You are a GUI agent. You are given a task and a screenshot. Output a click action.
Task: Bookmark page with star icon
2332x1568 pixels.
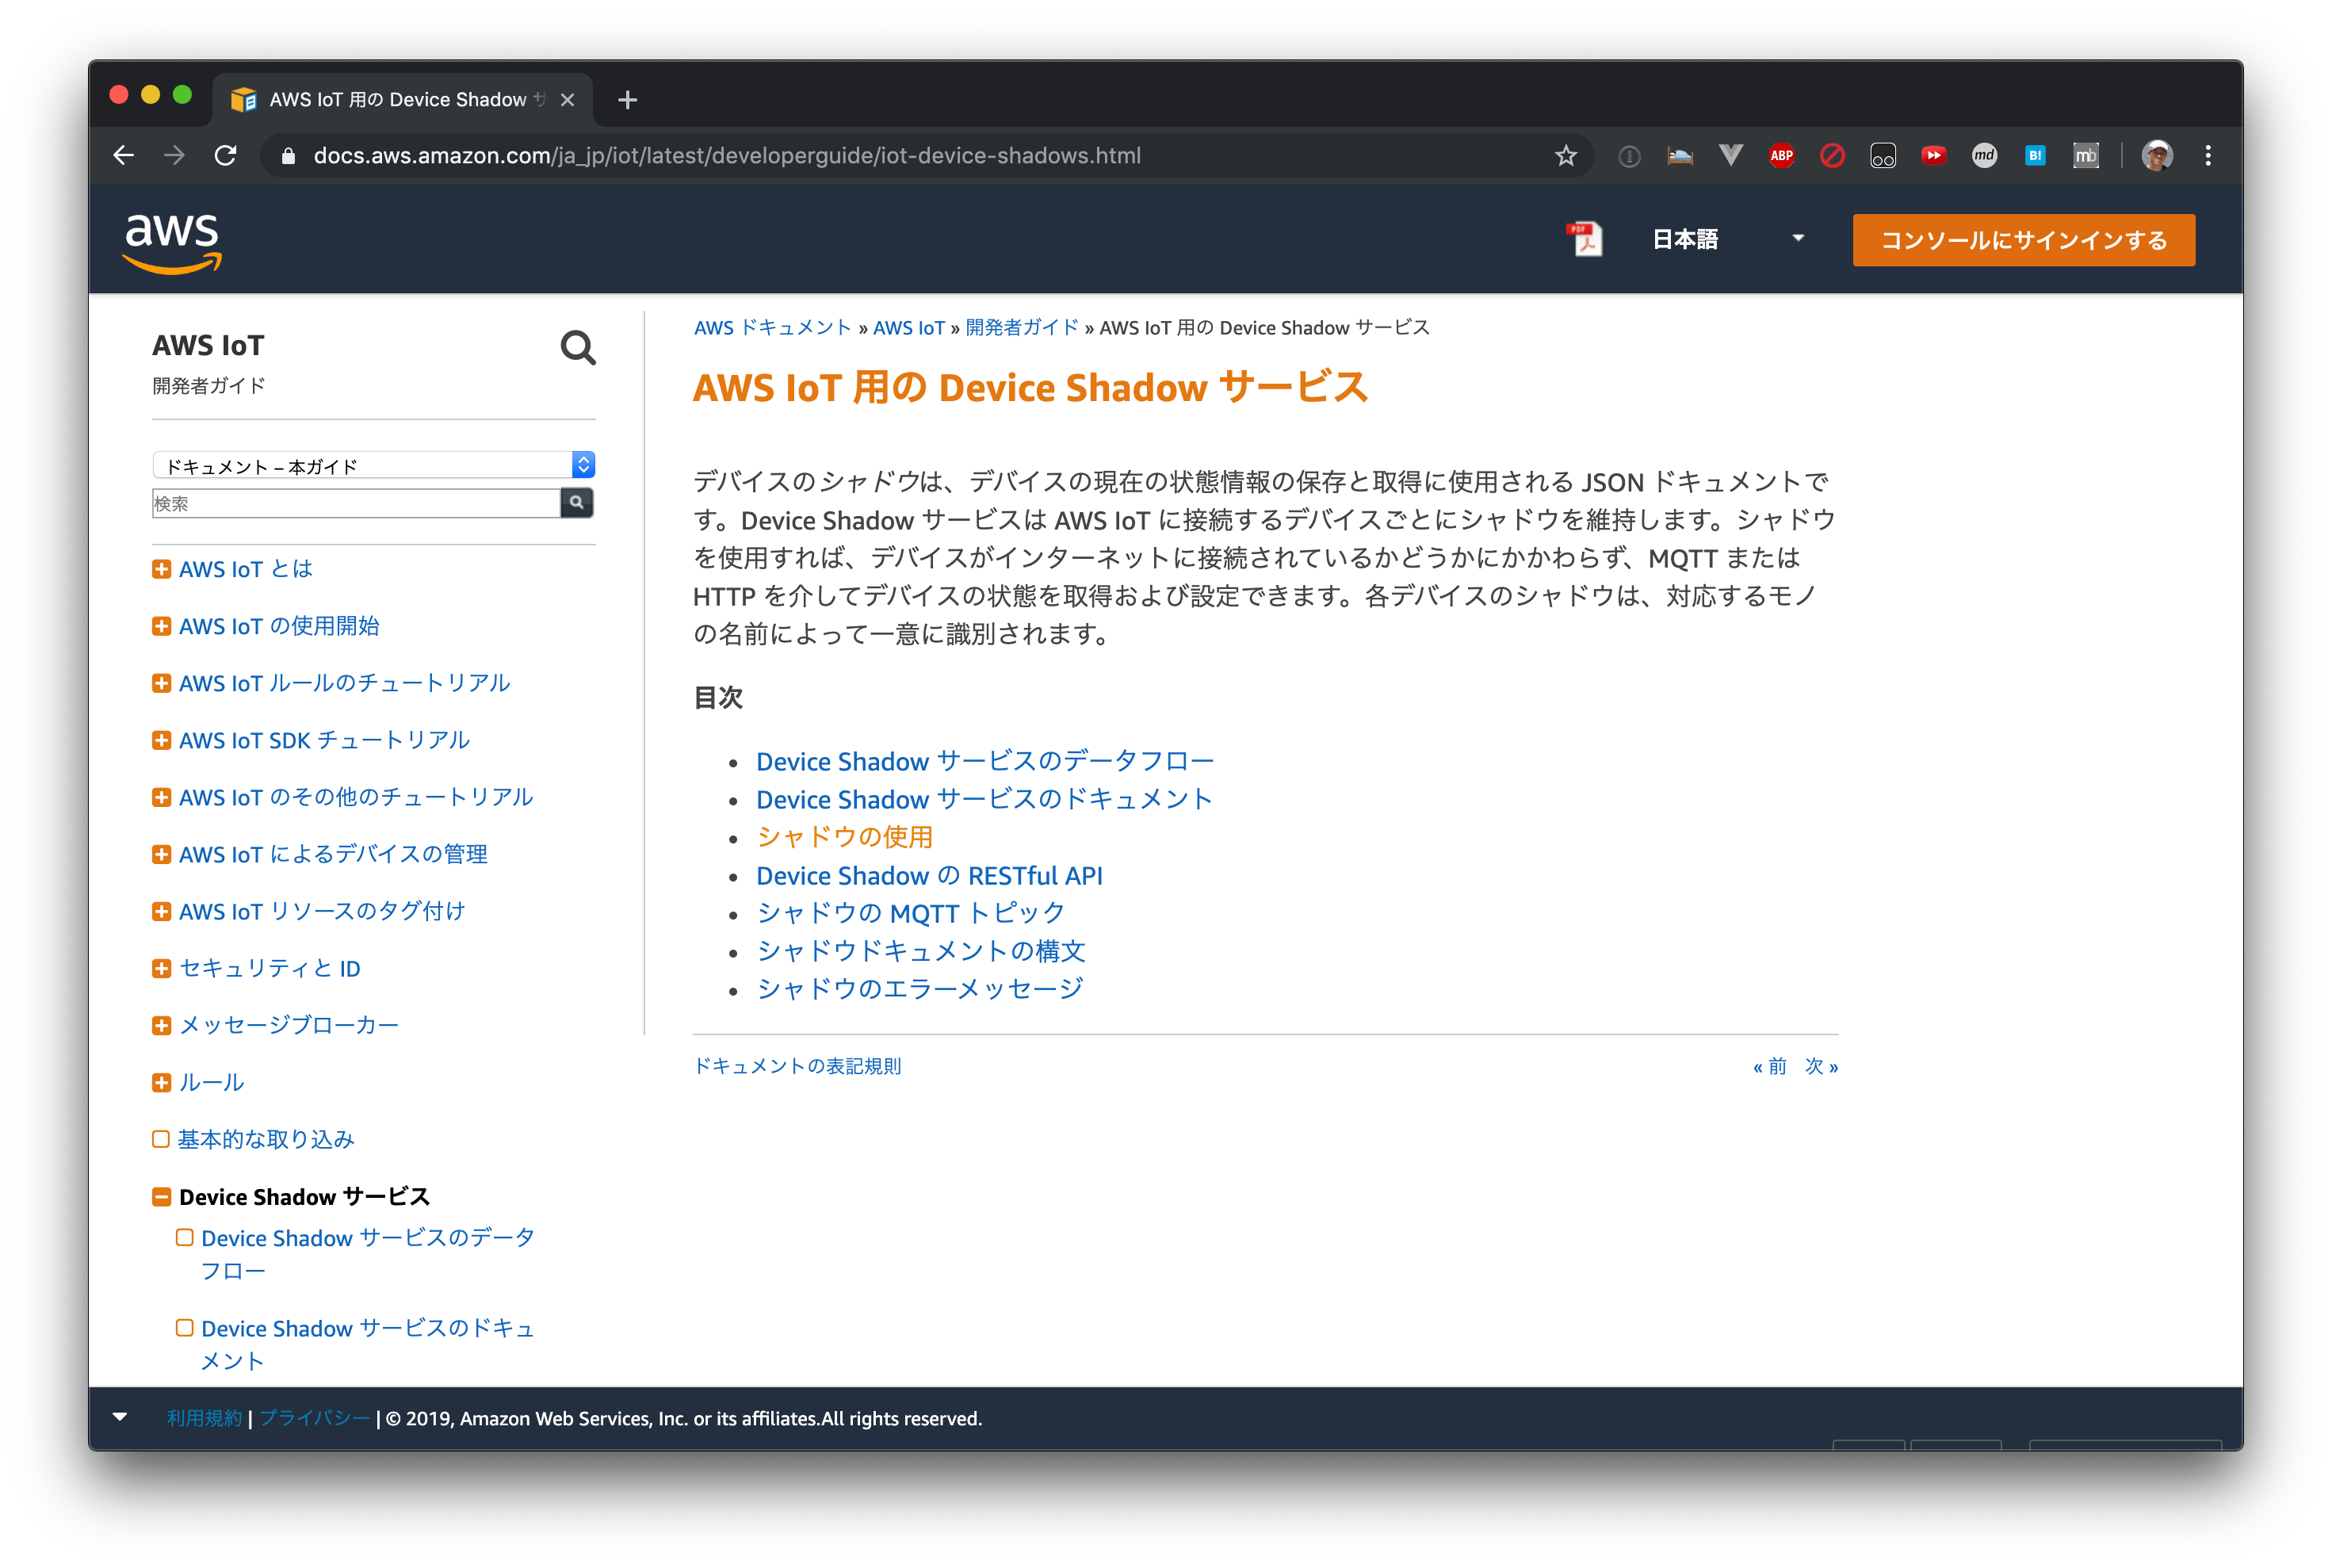[x=1566, y=156]
